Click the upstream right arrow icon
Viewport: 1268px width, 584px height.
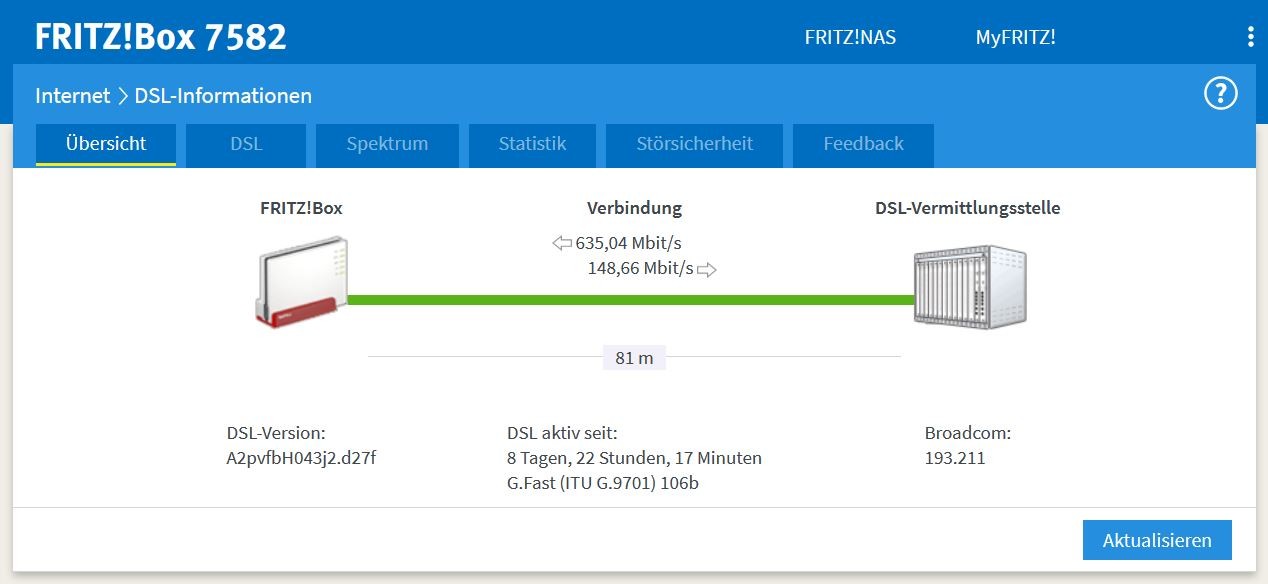click(707, 269)
